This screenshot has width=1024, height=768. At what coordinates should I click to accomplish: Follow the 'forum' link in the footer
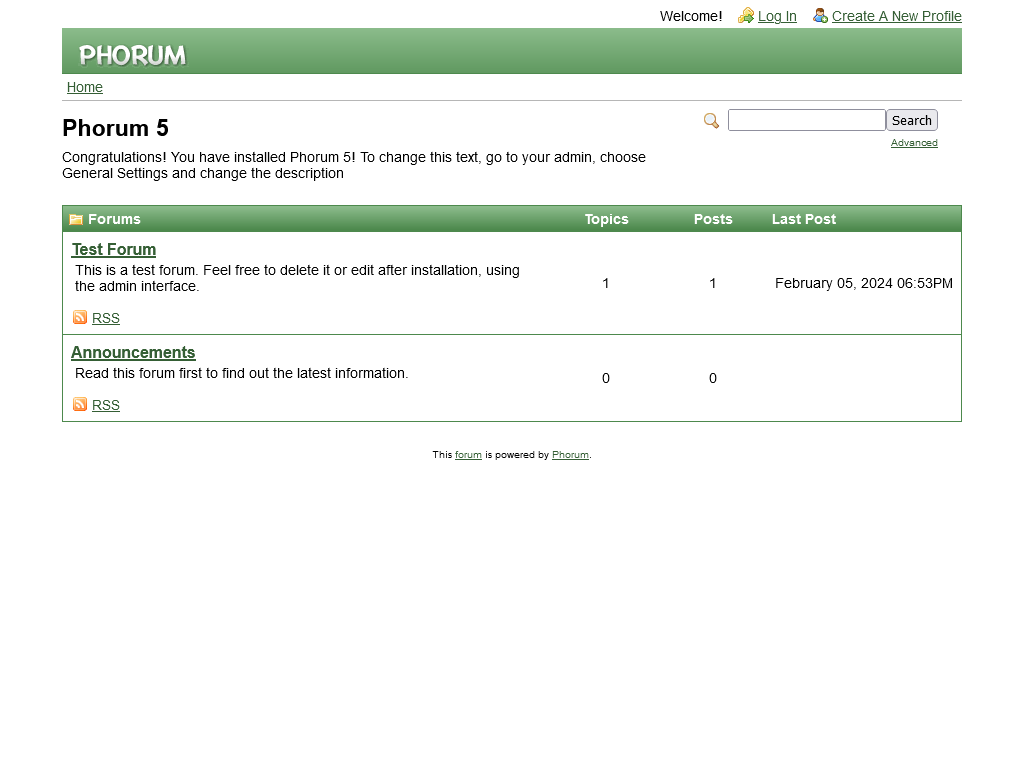[468, 455]
